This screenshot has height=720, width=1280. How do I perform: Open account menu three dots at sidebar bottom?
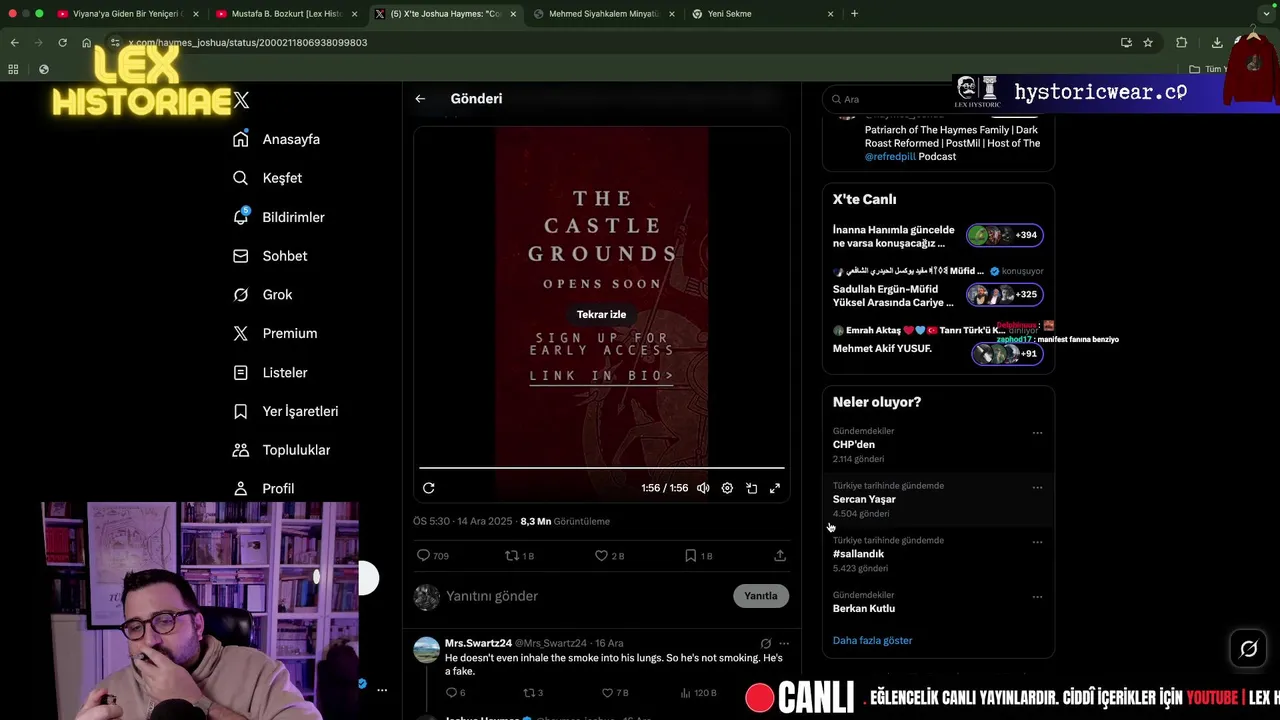pos(382,690)
